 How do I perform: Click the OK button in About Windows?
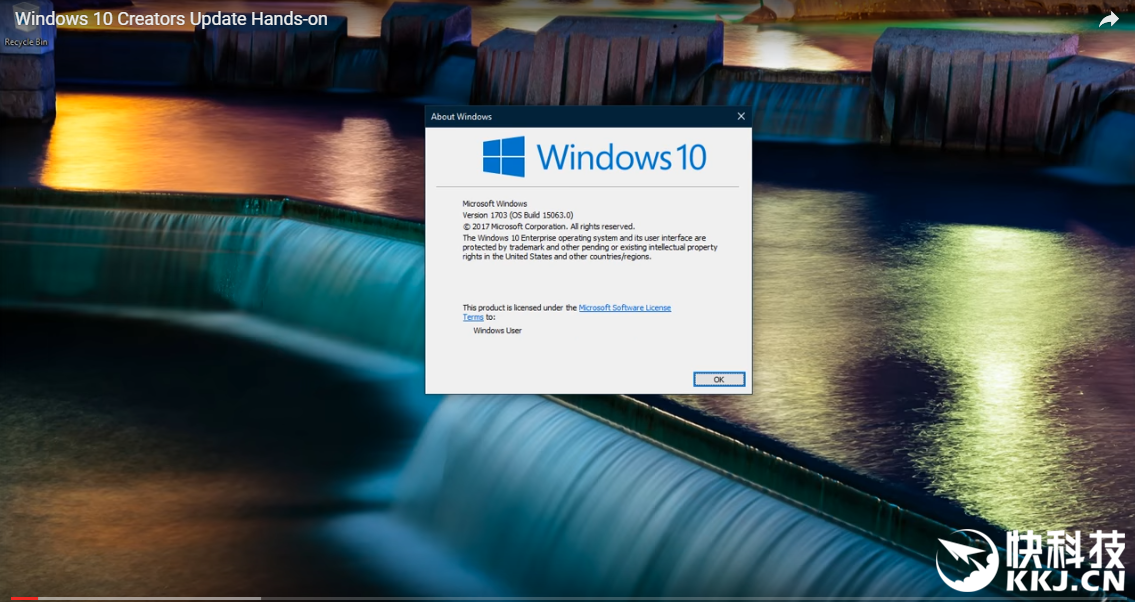[x=719, y=379]
